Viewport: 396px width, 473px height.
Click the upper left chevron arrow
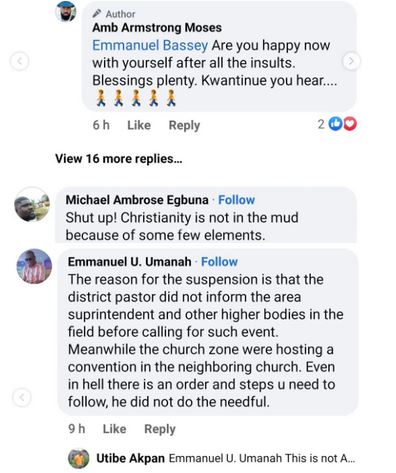(19, 62)
